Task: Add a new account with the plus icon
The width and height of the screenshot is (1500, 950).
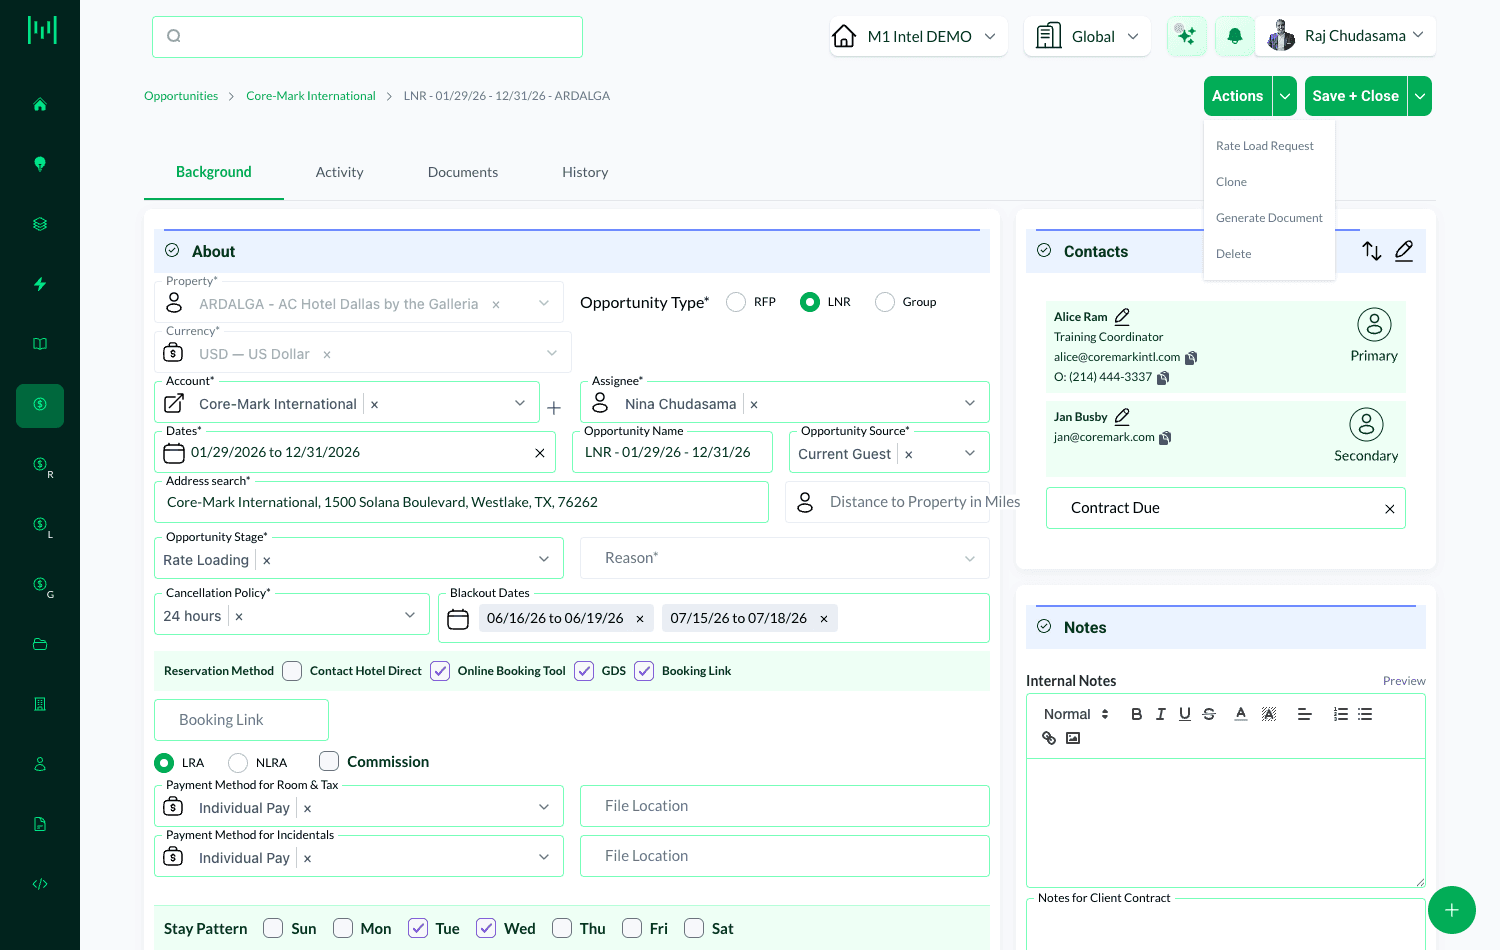Action: [554, 408]
